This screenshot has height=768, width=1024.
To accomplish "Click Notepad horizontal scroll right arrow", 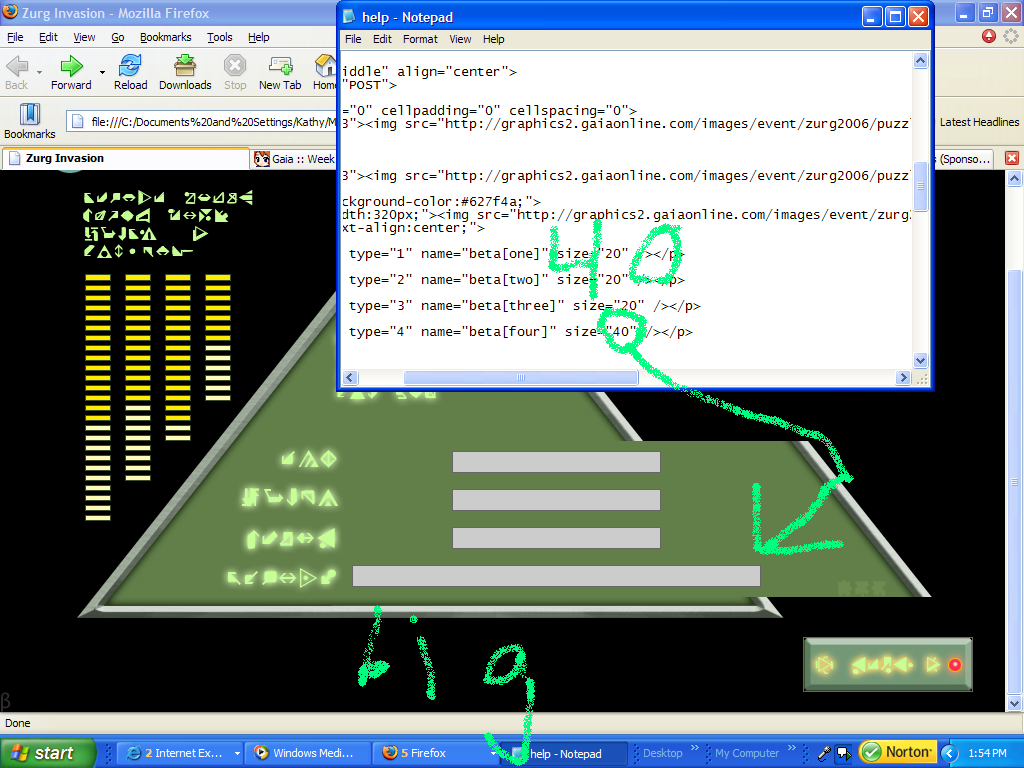I will coord(903,377).
